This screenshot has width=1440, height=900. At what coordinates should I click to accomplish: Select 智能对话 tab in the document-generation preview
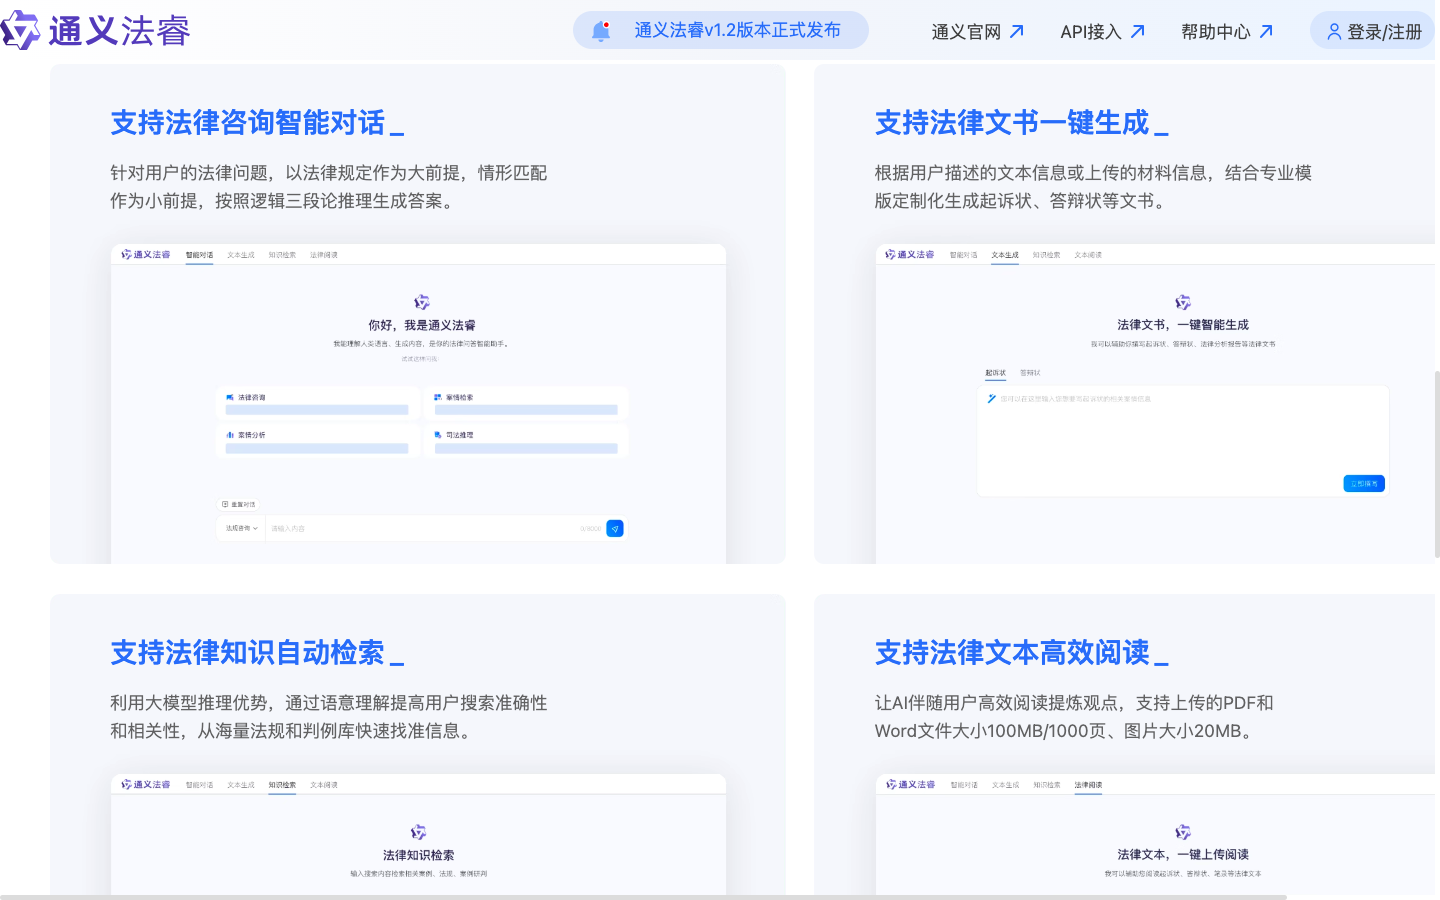(964, 255)
